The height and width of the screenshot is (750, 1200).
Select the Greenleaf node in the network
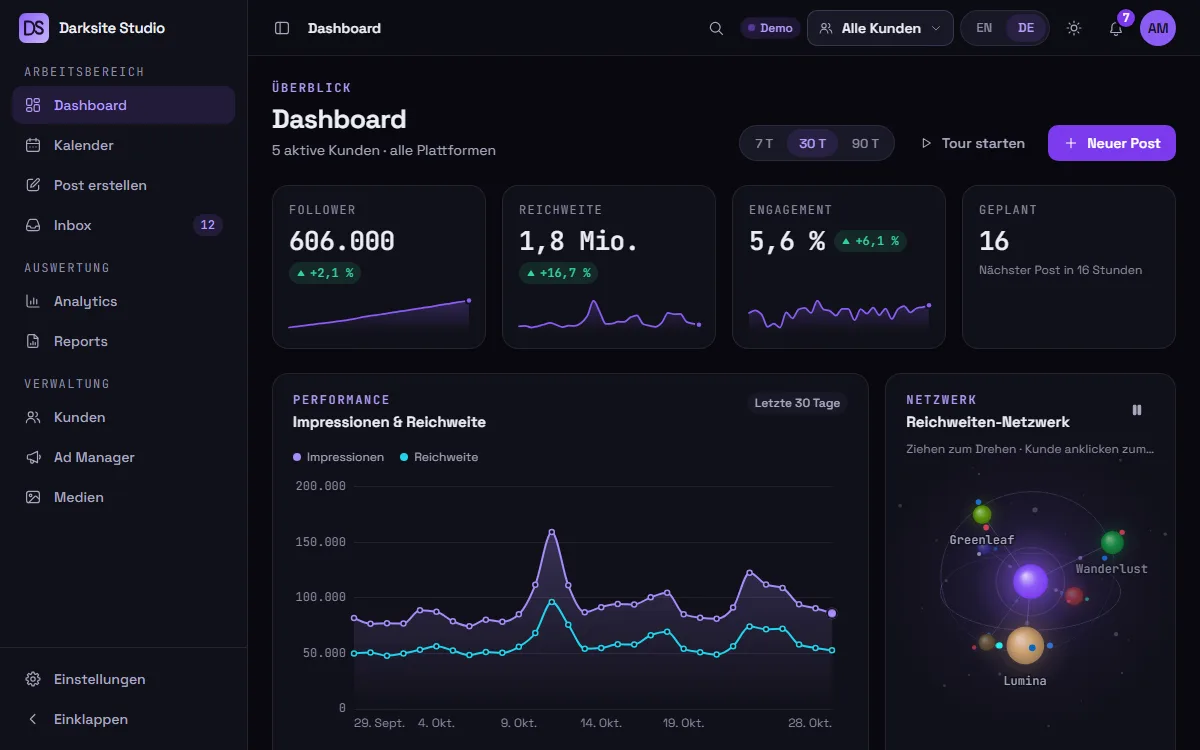tap(982, 515)
